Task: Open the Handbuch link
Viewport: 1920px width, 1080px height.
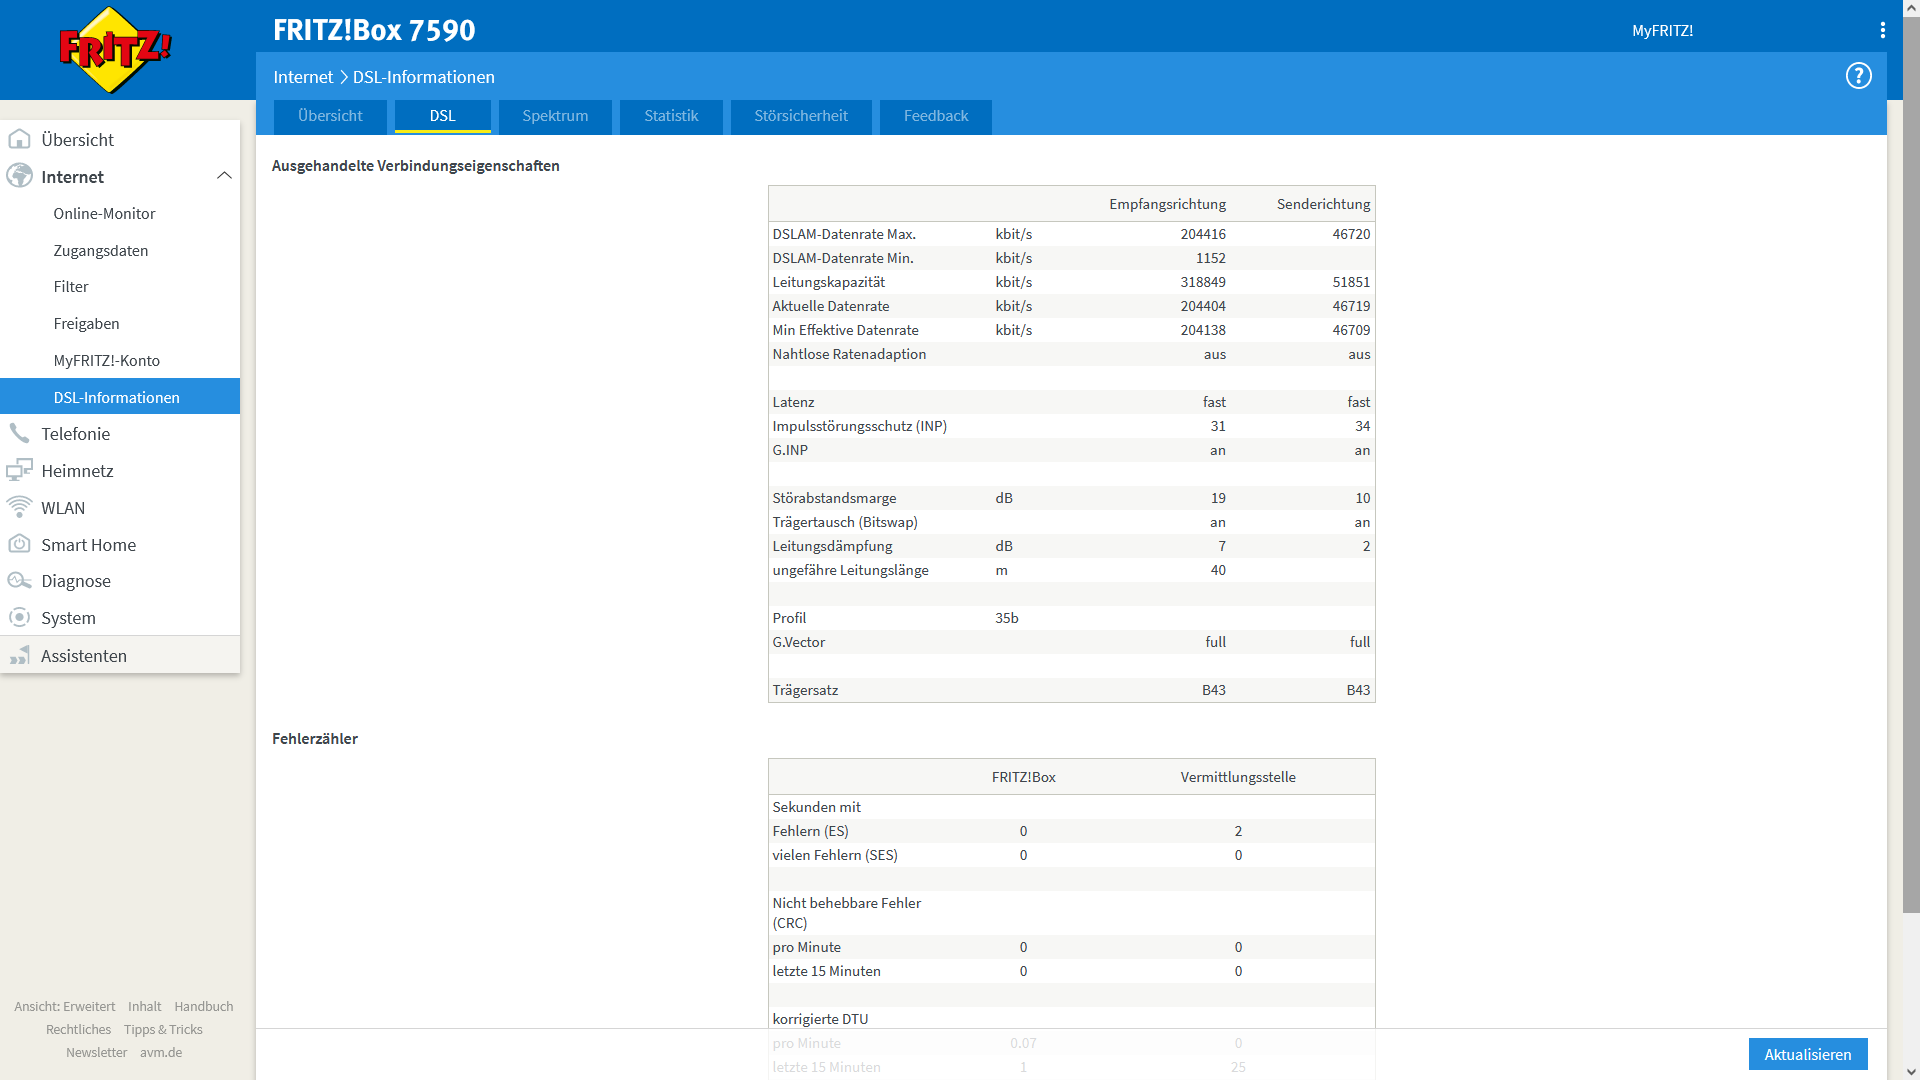Action: pyautogui.click(x=203, y=1006)
